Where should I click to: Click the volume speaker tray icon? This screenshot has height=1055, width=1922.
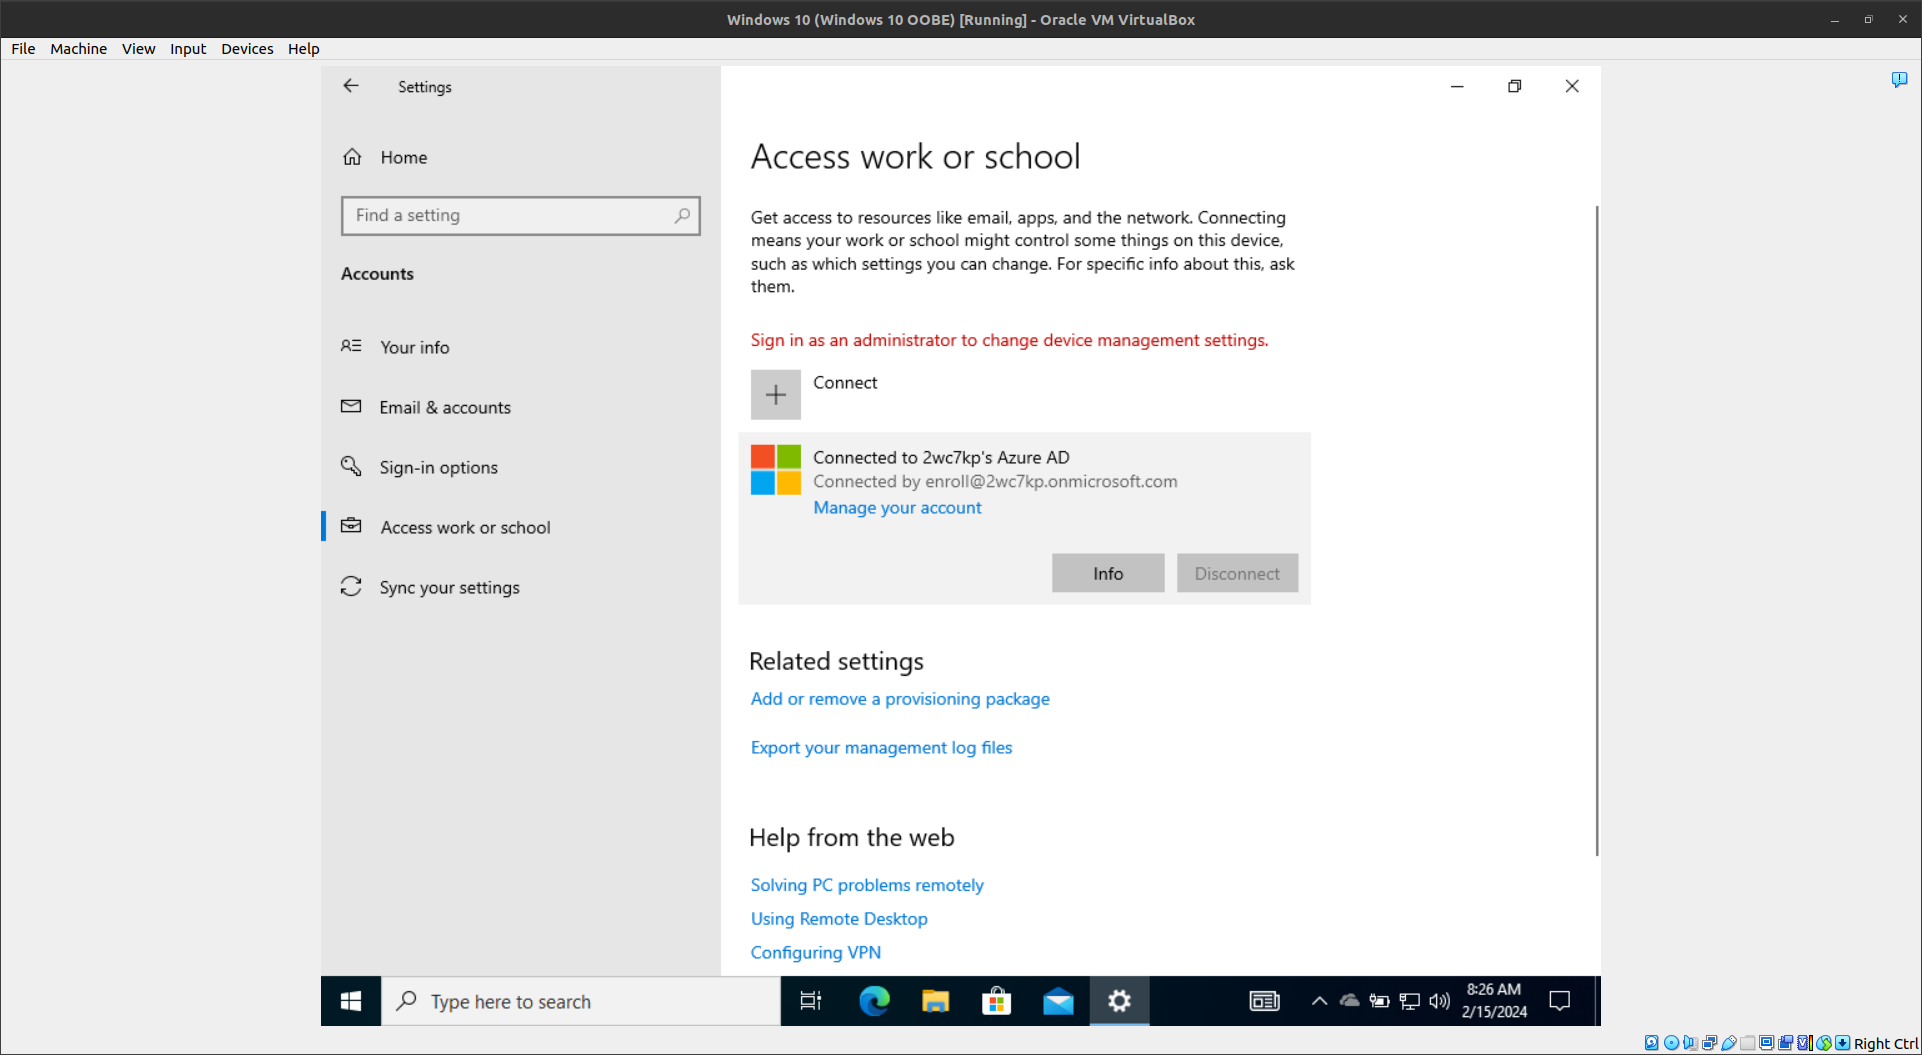coord(1439,1001)
